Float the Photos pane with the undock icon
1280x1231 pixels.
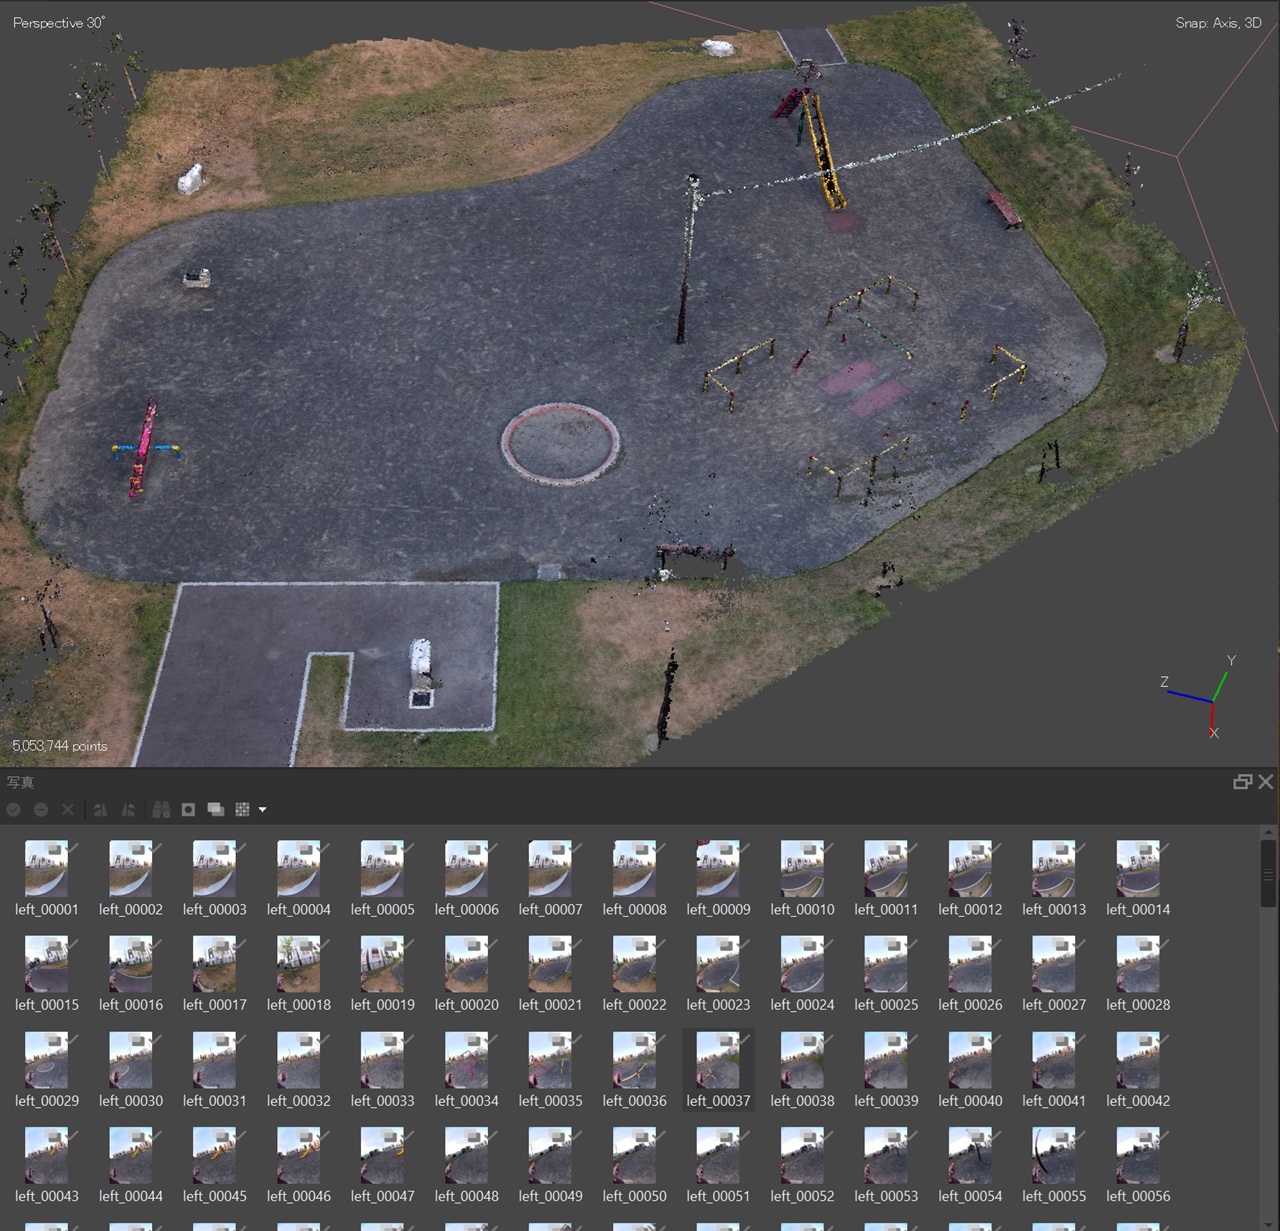pos(1243,782)
